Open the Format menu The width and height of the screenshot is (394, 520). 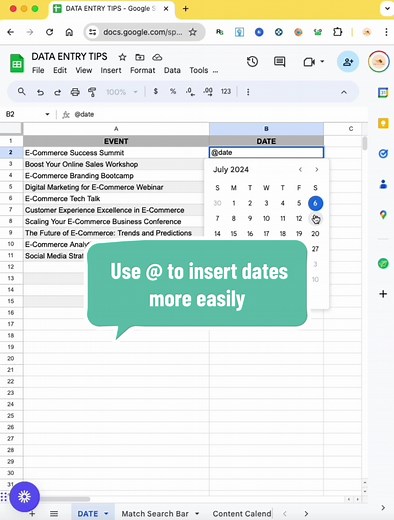point(143,70)
